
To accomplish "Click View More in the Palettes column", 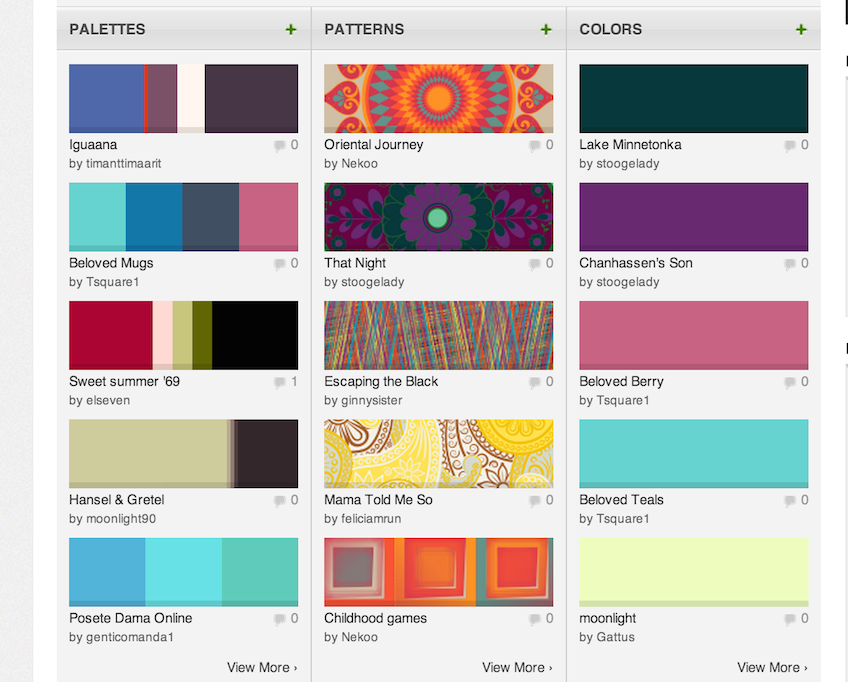I will click(263, 667).
